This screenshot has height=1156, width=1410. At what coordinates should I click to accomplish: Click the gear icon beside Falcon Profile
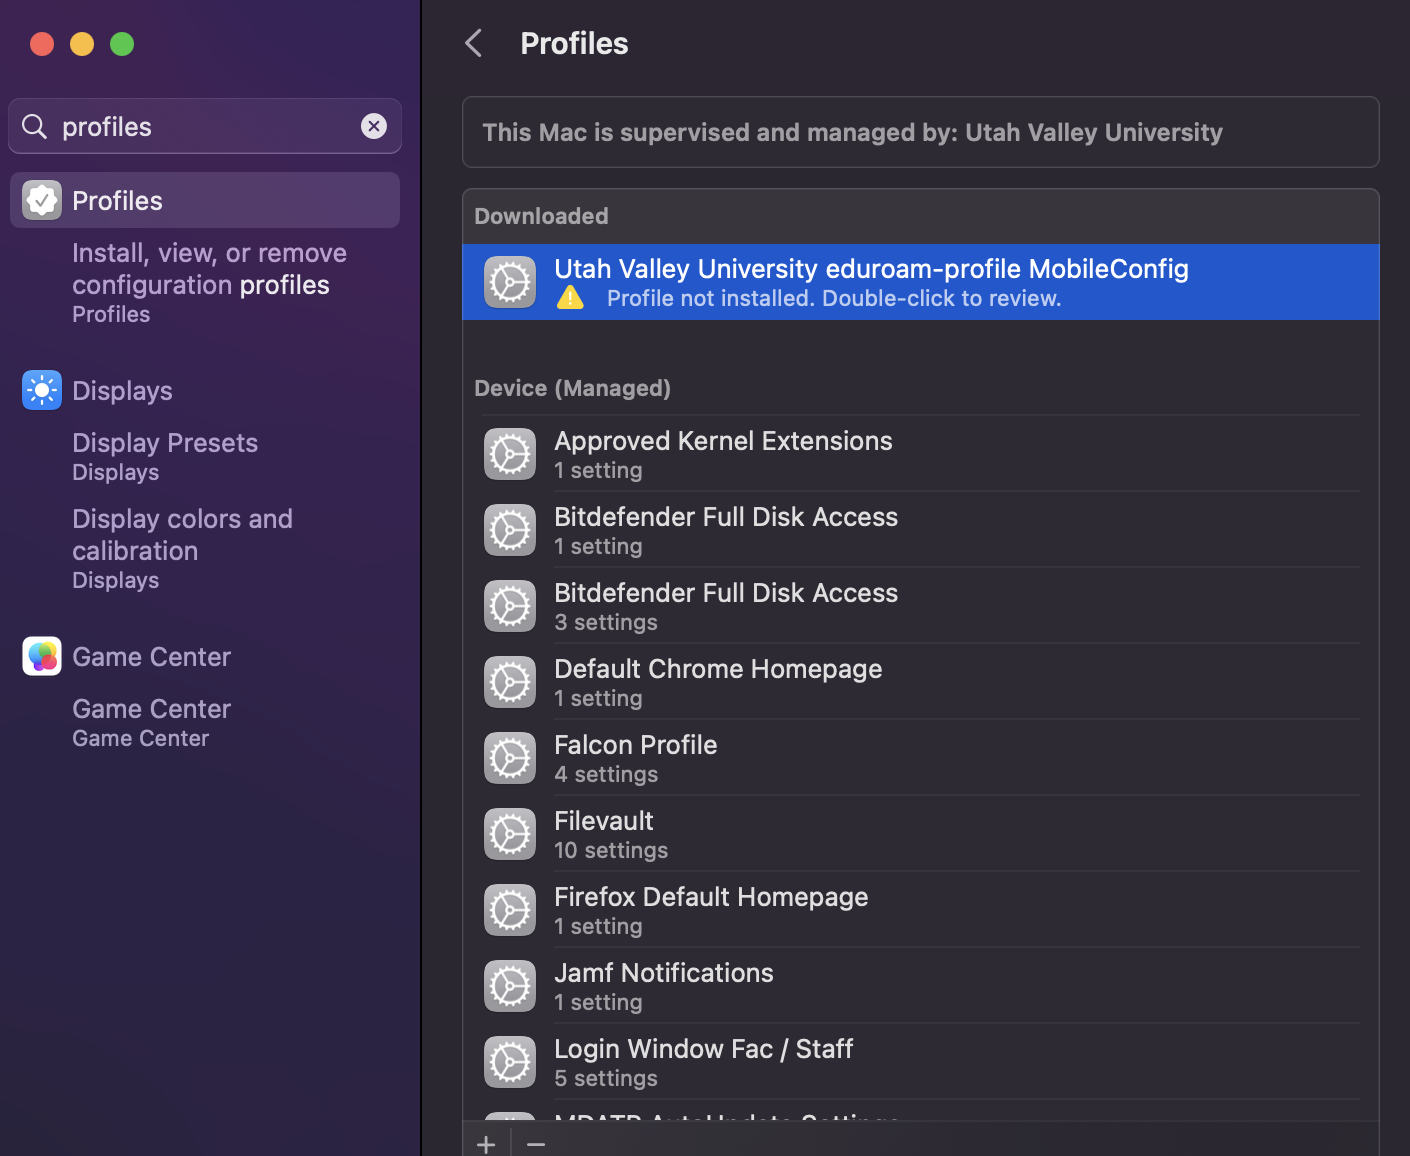point(509,758)
